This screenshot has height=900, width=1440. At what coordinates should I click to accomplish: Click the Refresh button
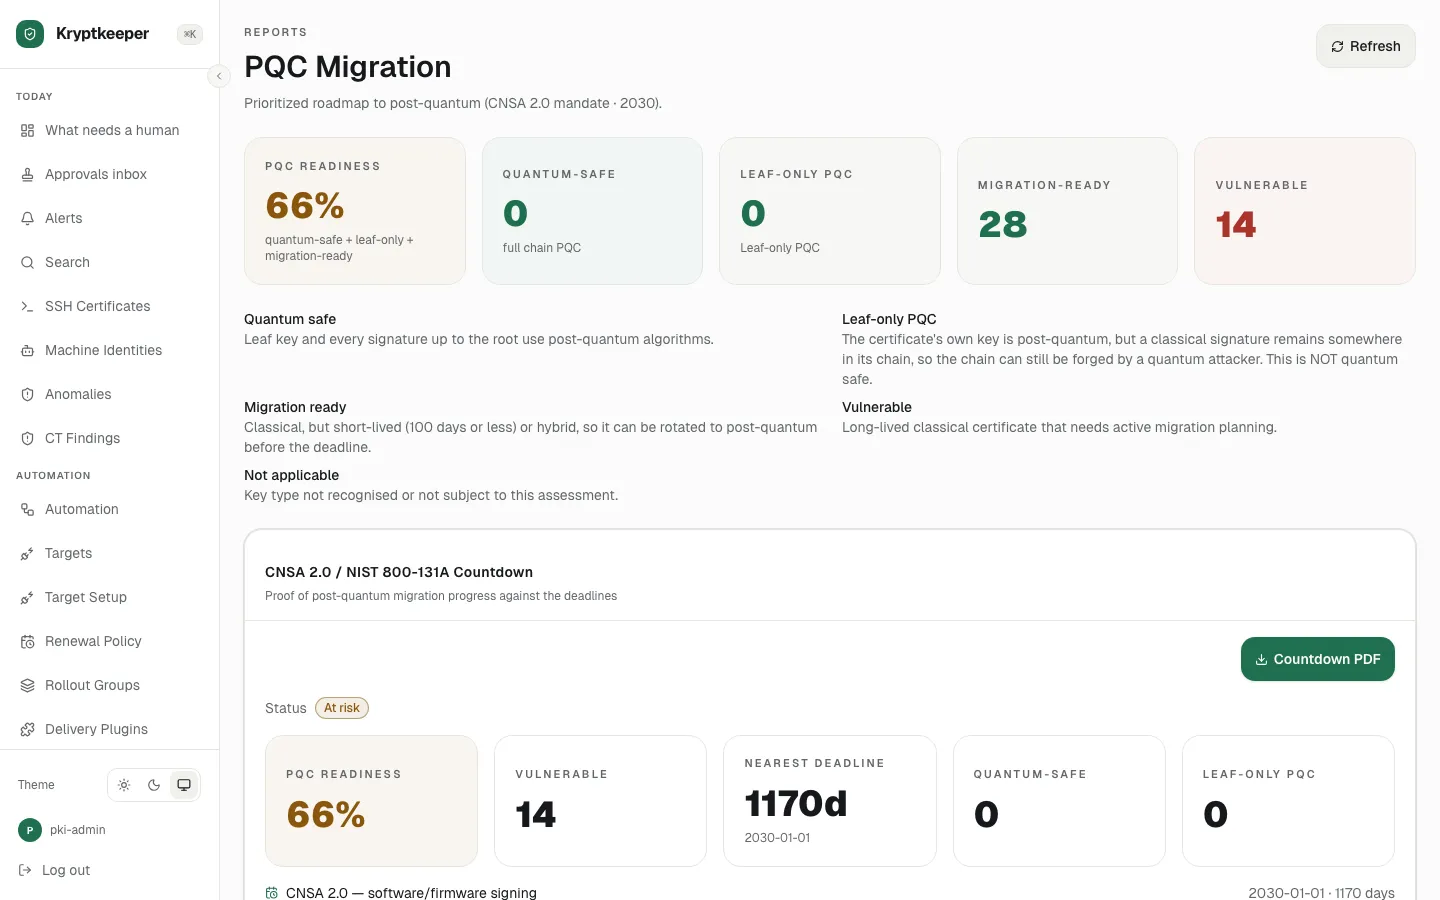(1366, 46)
